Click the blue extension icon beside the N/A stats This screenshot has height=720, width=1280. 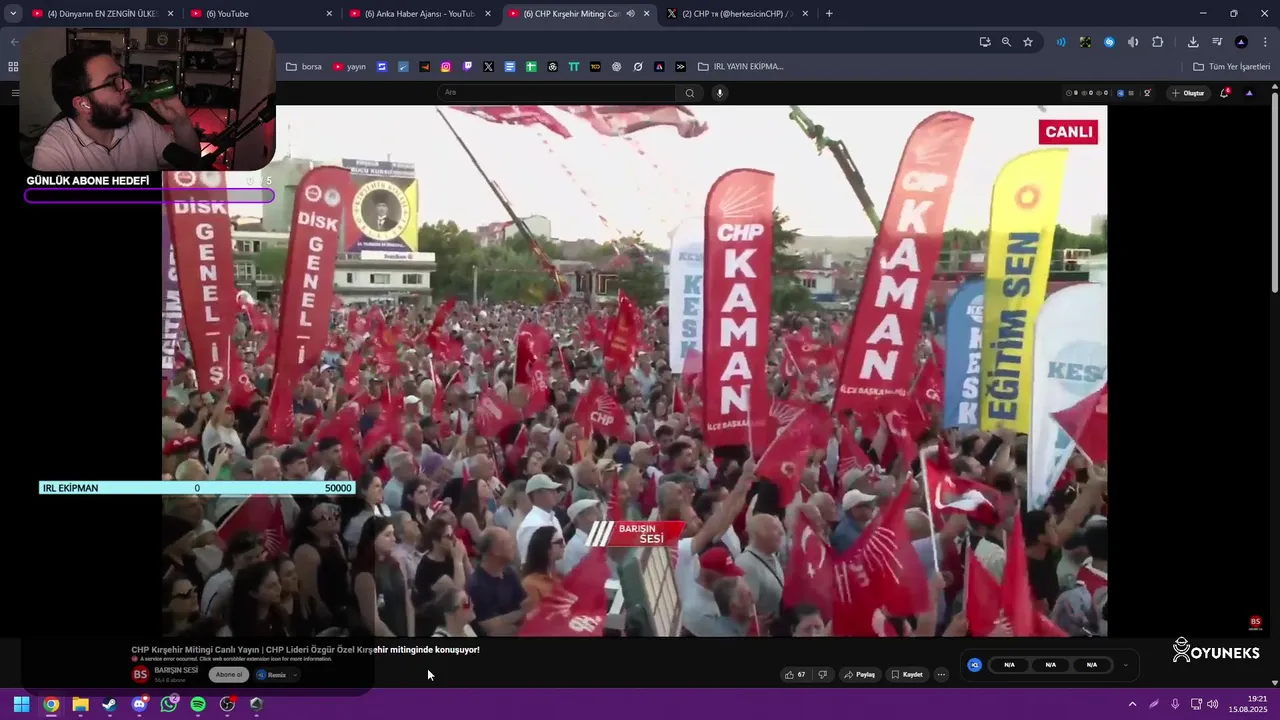[x=975, y=665]
